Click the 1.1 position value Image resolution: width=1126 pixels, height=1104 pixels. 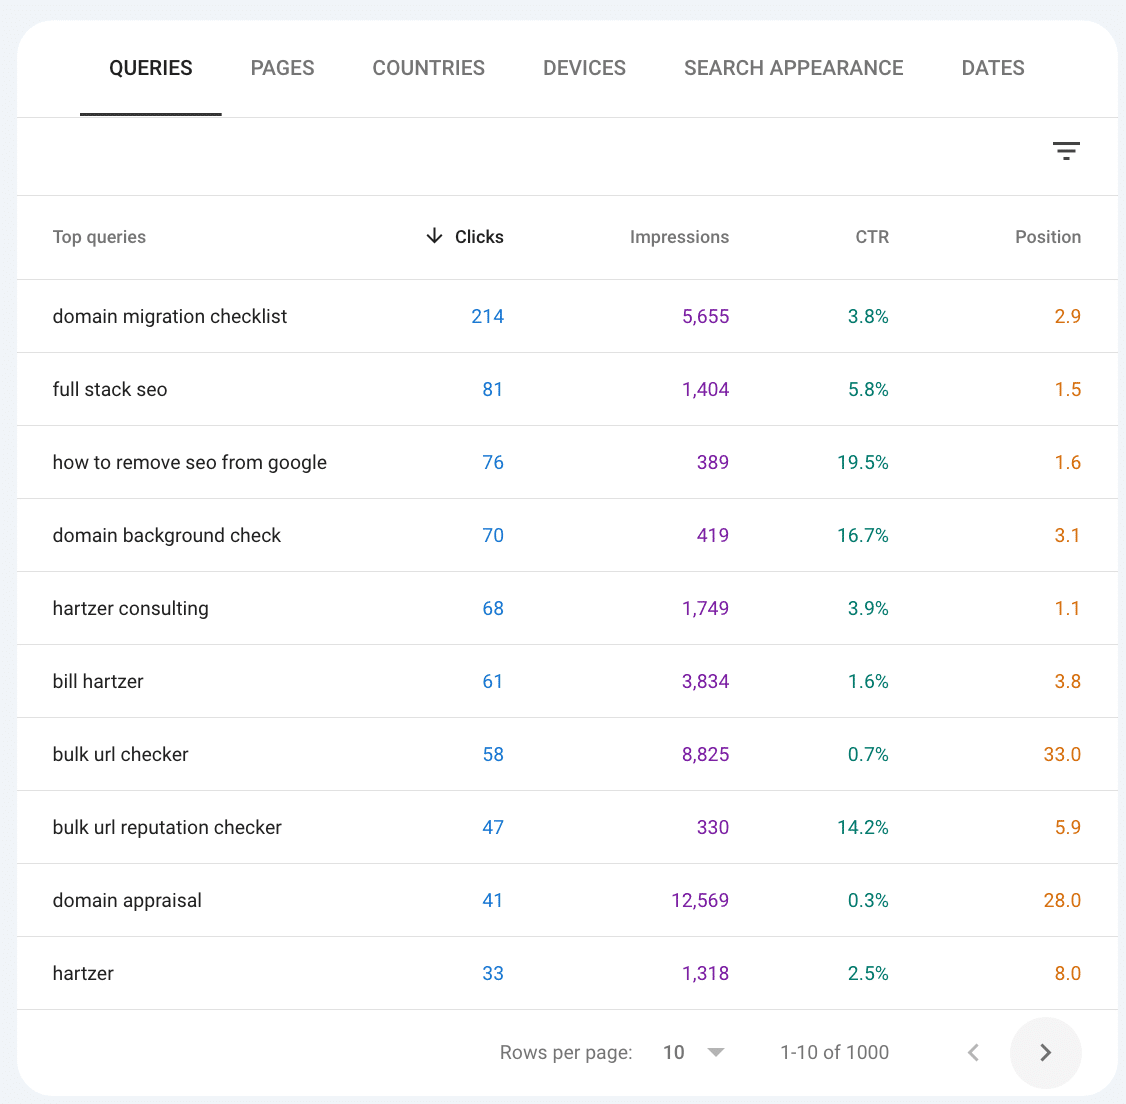(1067, 608)
